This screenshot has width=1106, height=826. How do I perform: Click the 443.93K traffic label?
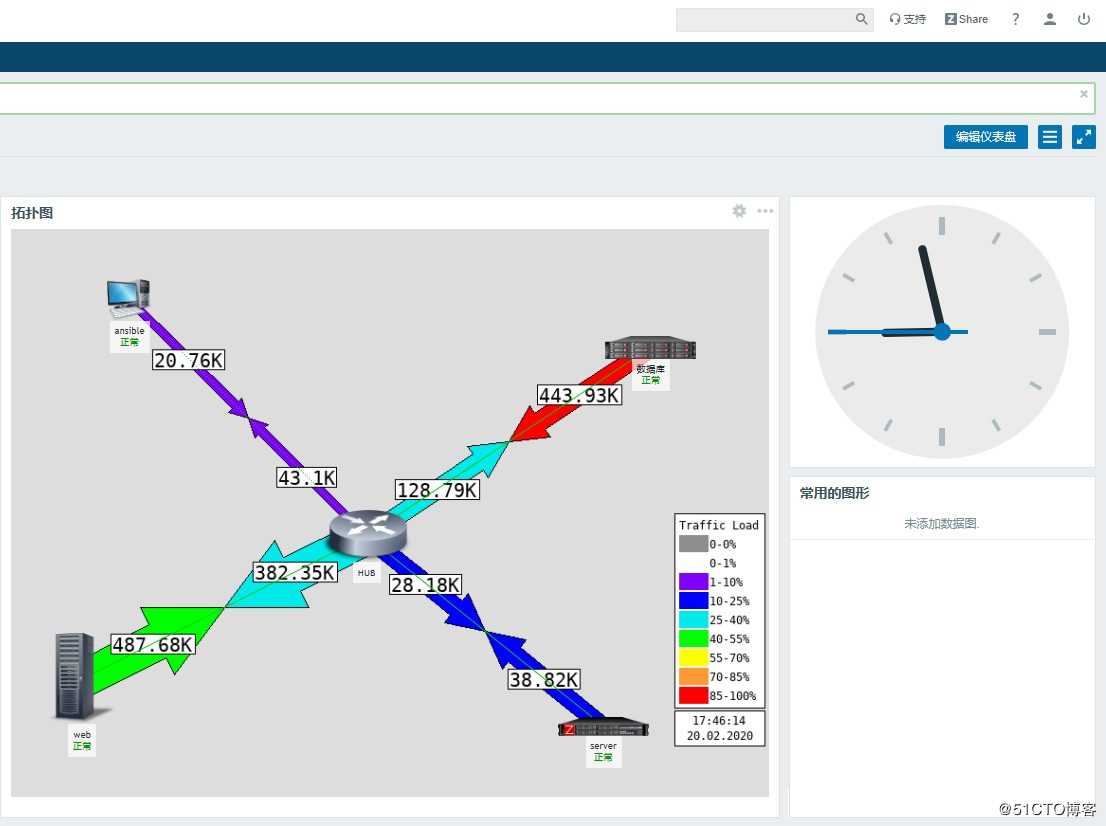click(x=579, y=394)
